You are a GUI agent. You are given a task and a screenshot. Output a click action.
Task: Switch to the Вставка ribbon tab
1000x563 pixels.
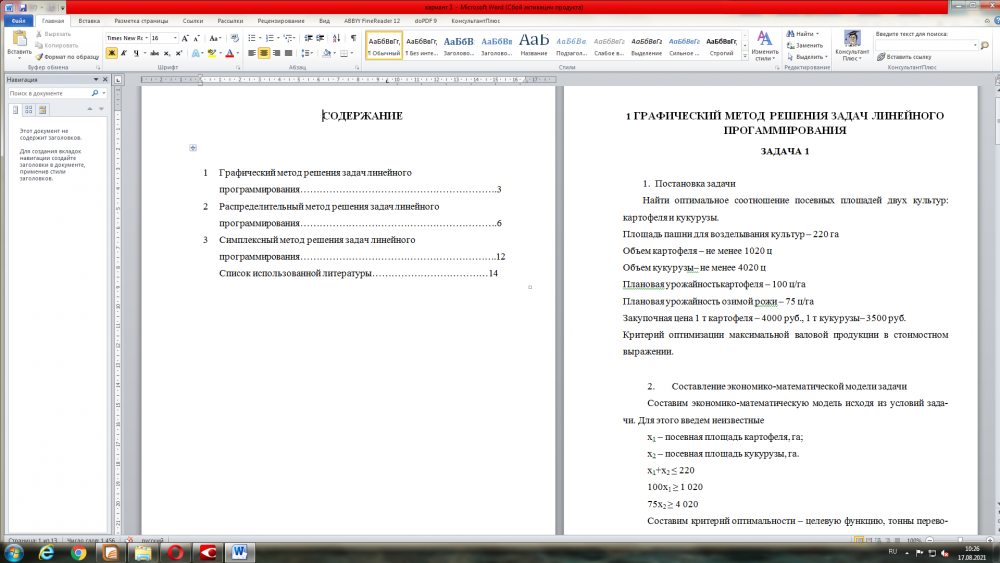click(x=89, y=20)
